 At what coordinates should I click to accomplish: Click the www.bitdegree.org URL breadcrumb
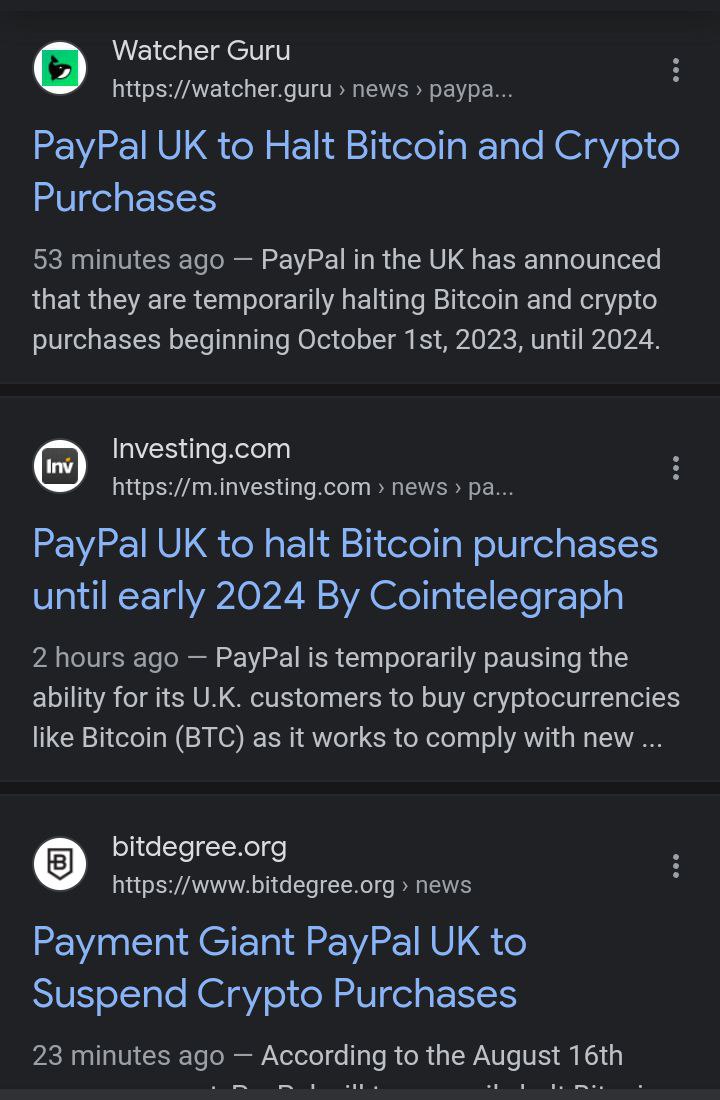click(291, 885)
